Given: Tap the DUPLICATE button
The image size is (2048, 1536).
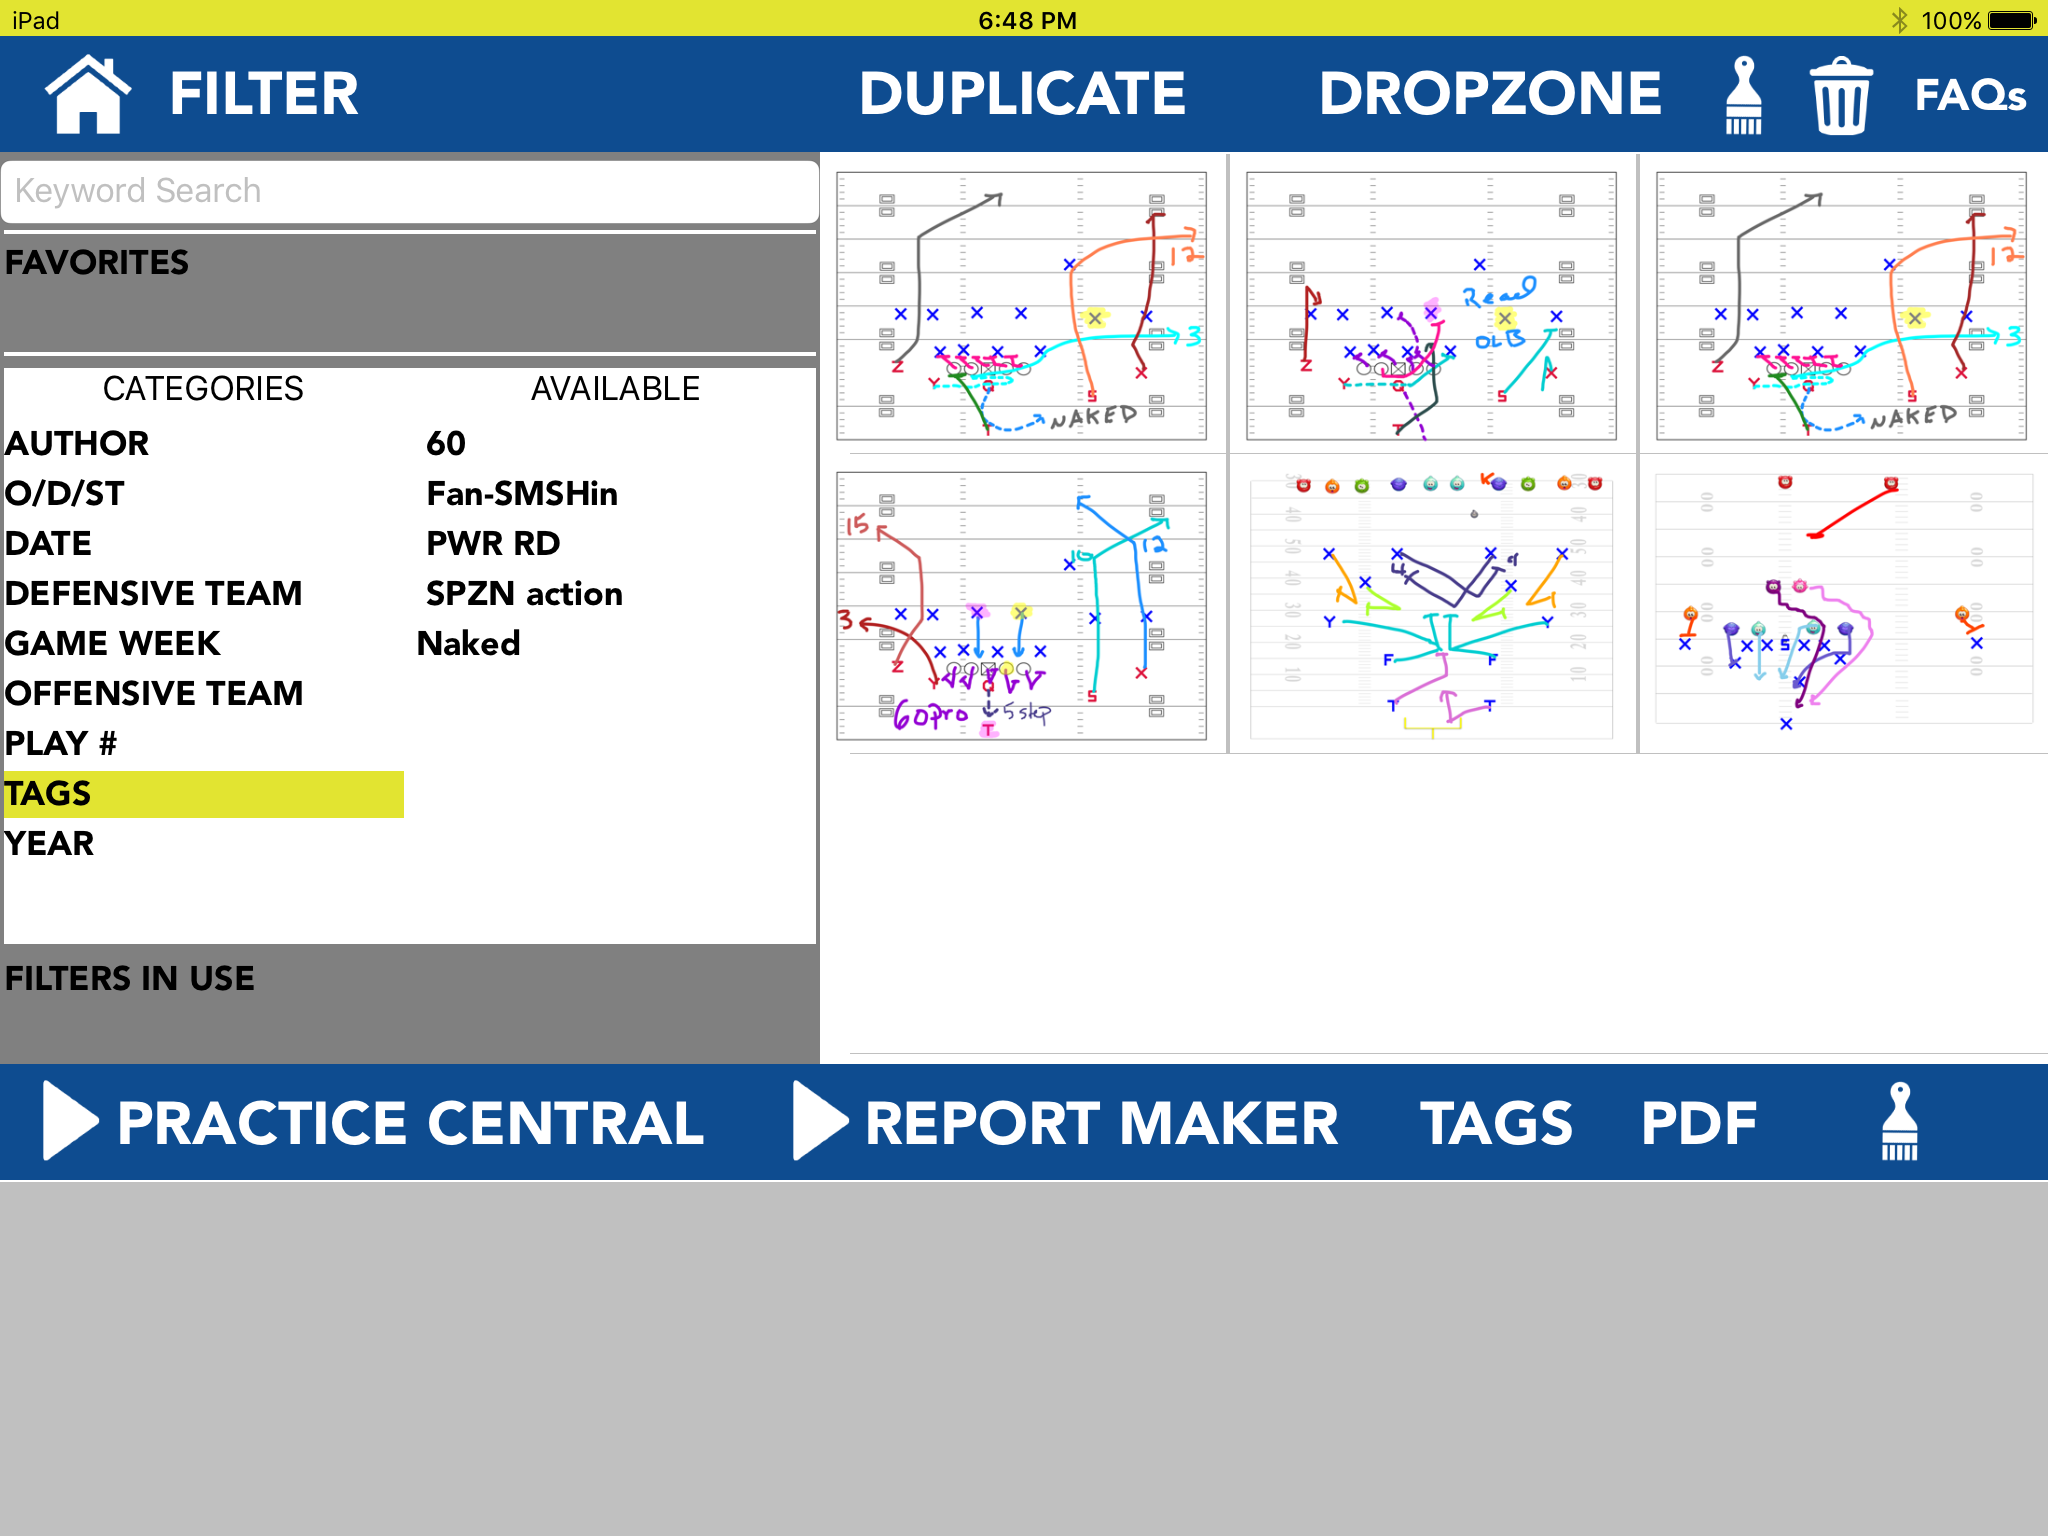Looking at the screenshot, I should [x=1022, y=94].
